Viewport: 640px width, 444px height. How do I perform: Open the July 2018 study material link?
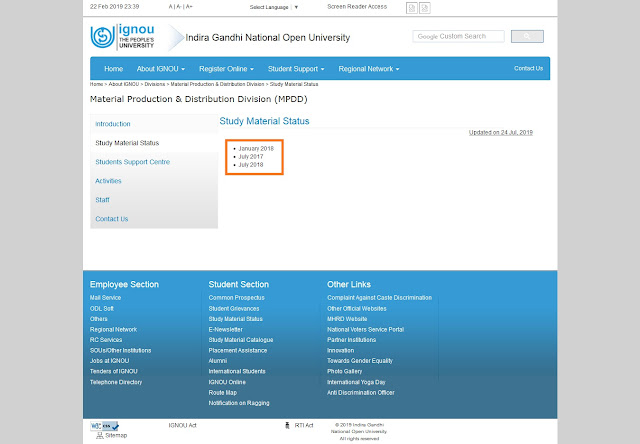coord(251,165)
